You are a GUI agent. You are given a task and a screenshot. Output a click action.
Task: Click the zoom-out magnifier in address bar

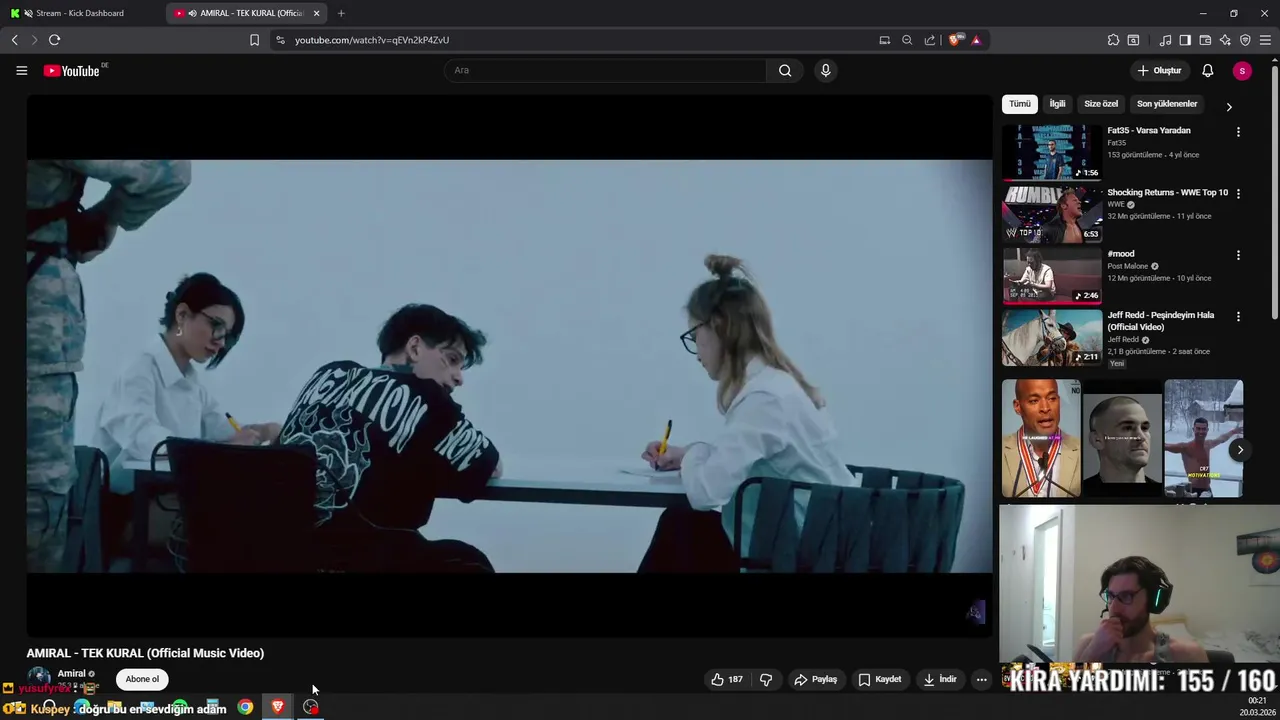pos(907,40)
